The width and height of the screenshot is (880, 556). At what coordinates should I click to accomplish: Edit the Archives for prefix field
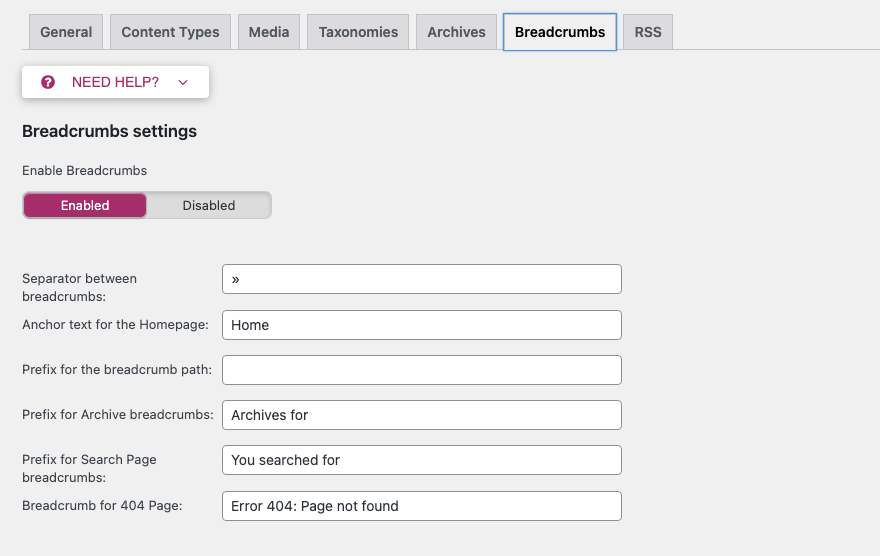click(421, 415)
